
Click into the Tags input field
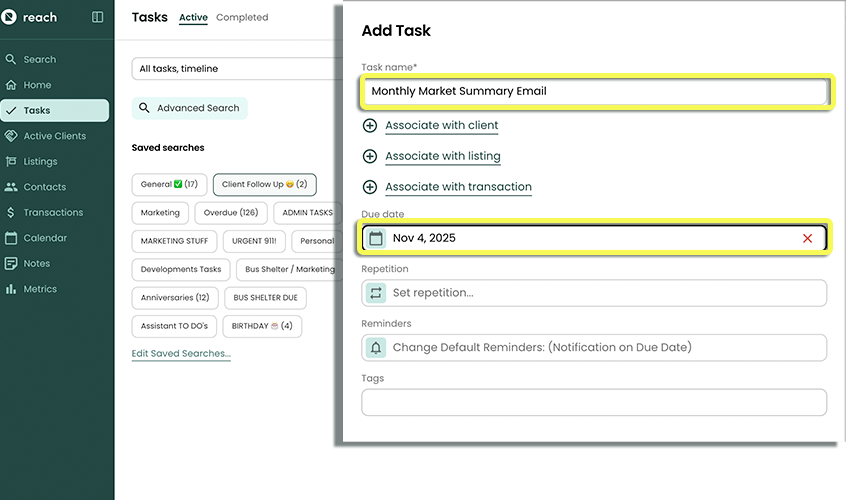pos(594,402)
